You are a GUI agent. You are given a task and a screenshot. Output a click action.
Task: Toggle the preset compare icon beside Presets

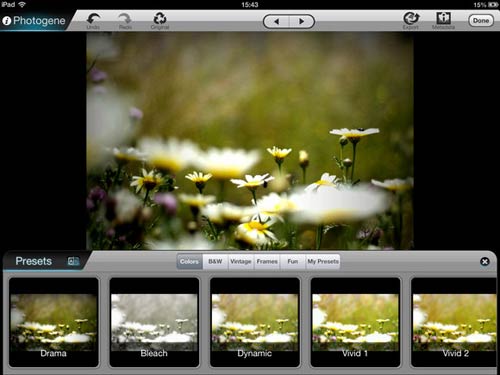(x=73, y=261)
